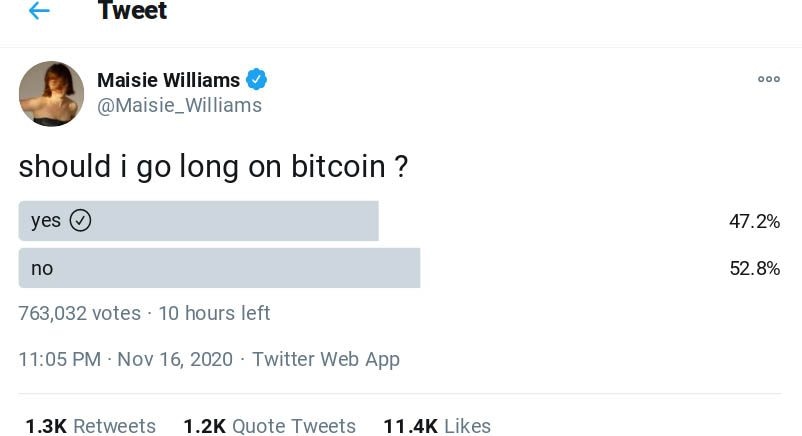Click the bitcoin question tweet text
The image size is (802, 436).
click(x=213, y=166)
